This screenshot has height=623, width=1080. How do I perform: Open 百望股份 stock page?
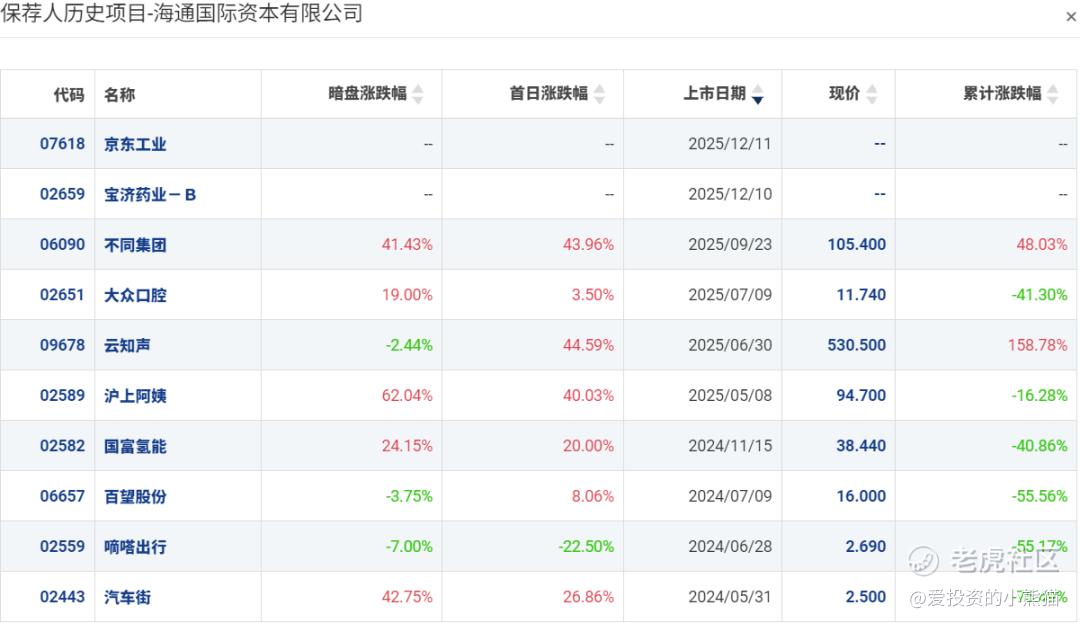click(x=135, y=496)
